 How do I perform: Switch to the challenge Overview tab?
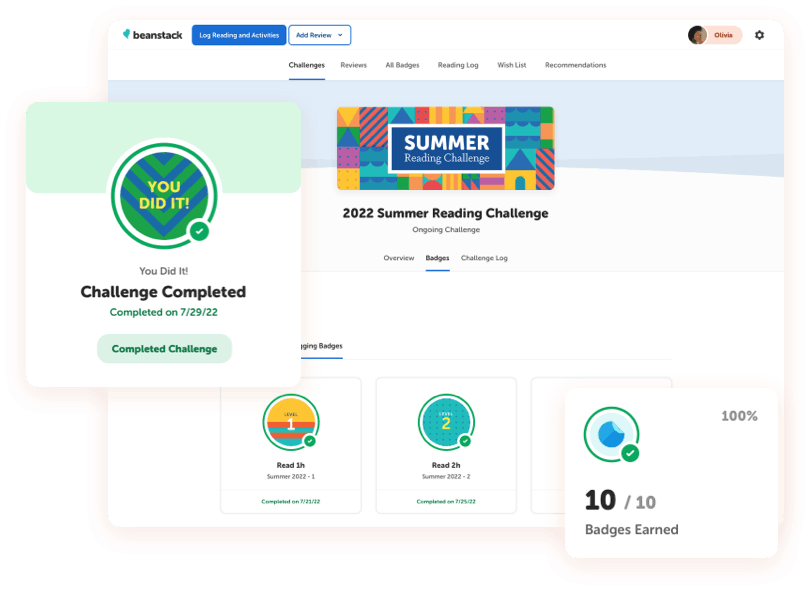pos(398,258)
